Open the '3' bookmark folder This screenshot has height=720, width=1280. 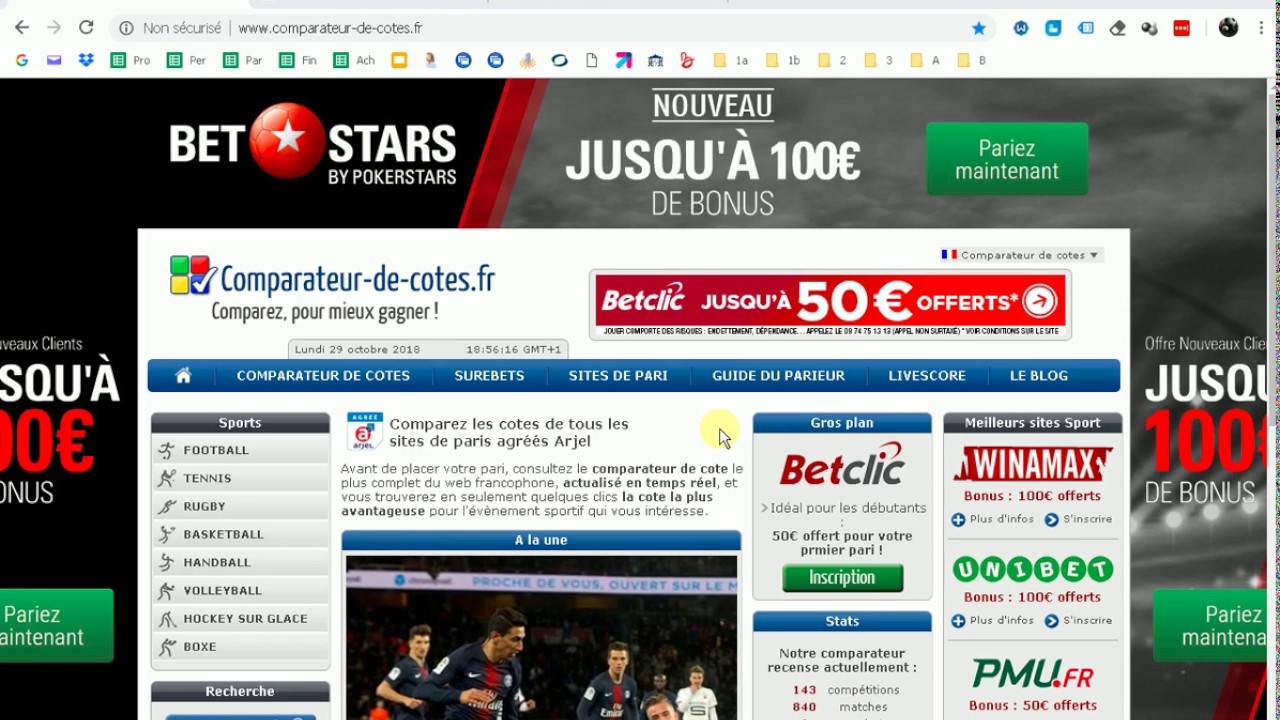click(878, 60)
